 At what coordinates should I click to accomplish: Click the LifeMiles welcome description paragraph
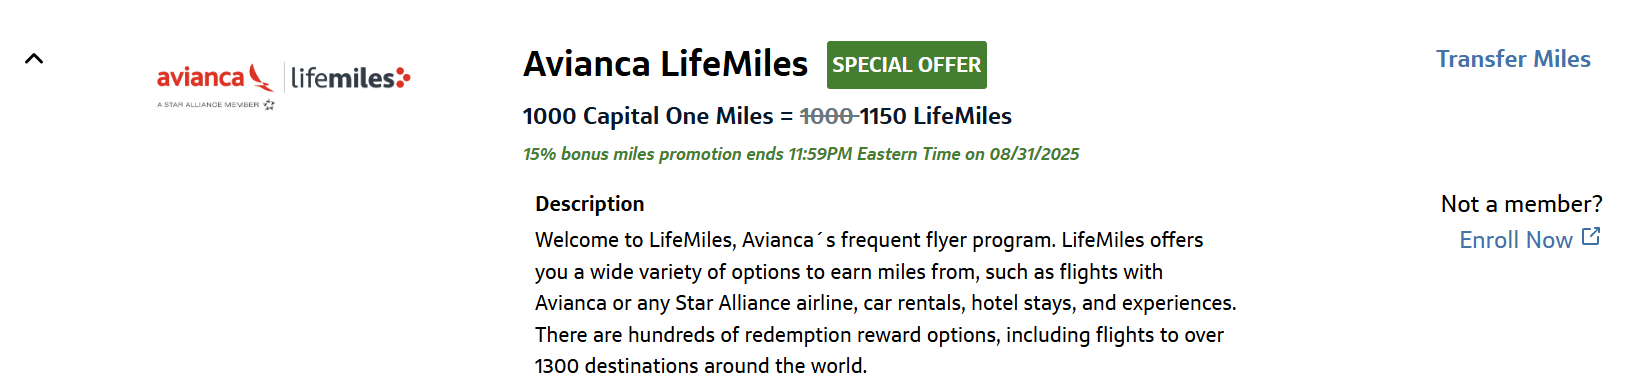point(886,303)
